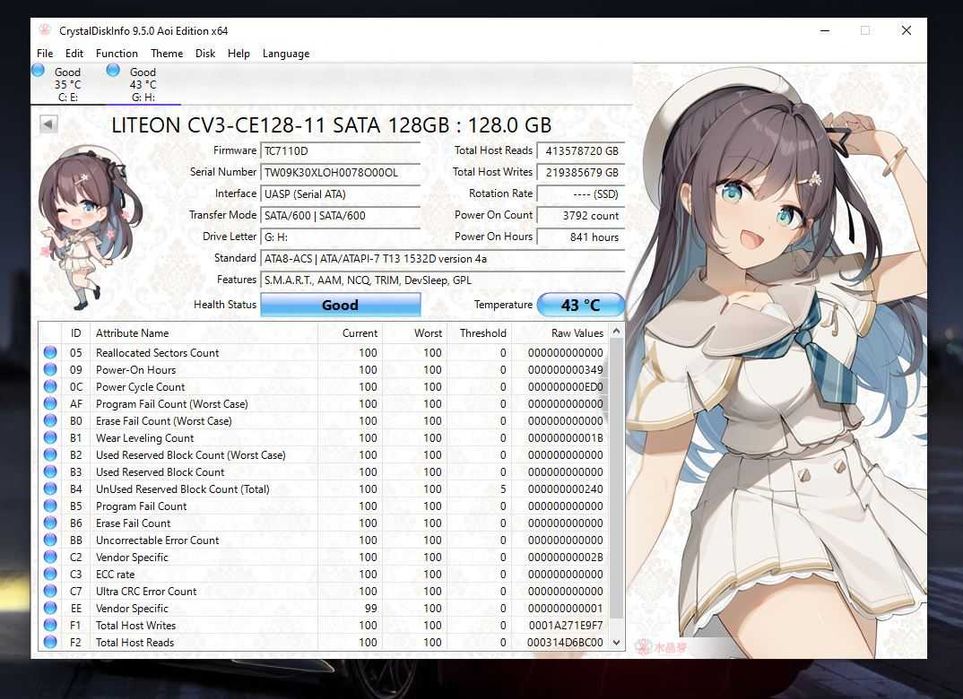The width and height of the screenshot is (963, 699).
Task: Open the Function menu
Action: click(x=117, y=53)
